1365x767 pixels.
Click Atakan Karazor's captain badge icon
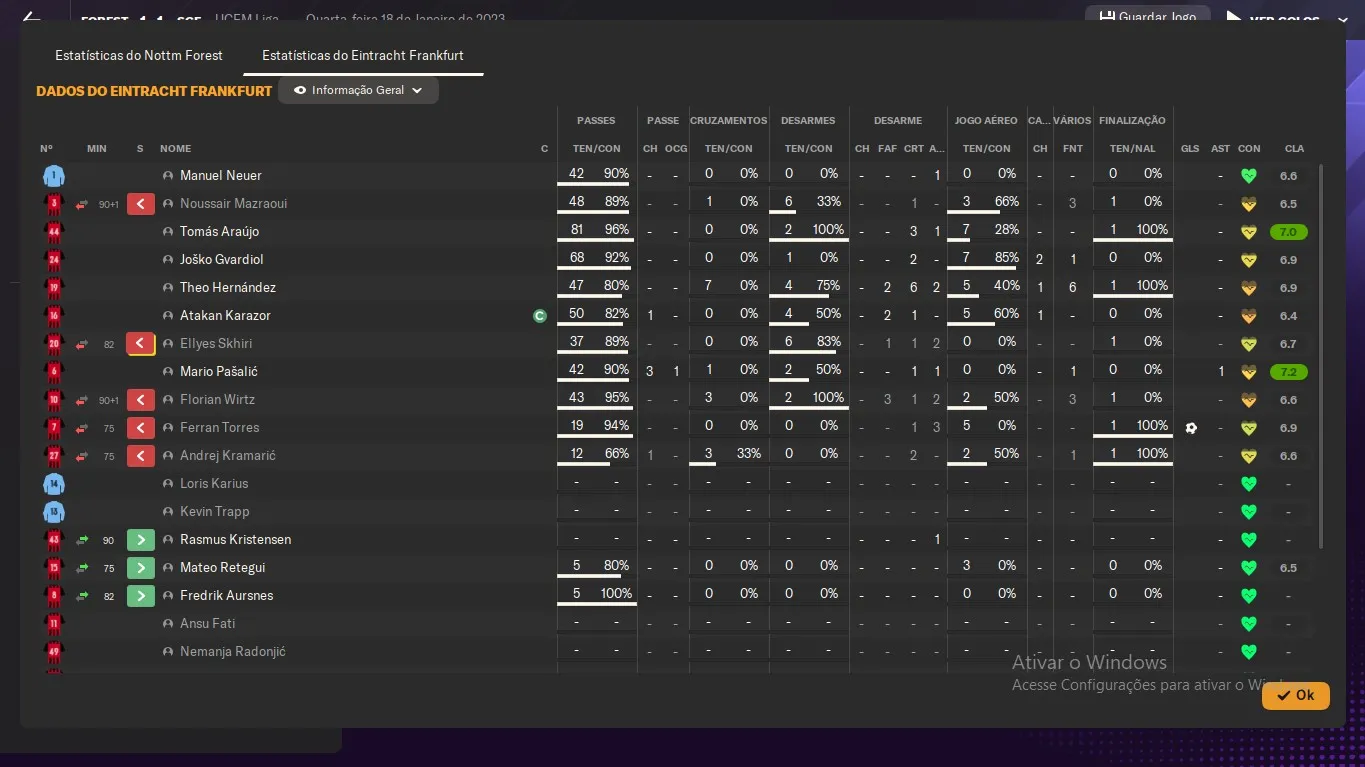(x=540, y=316)
